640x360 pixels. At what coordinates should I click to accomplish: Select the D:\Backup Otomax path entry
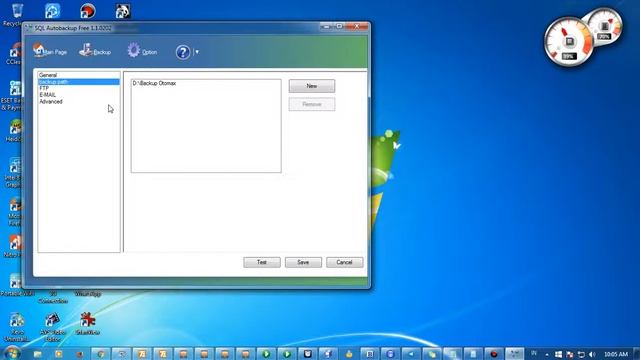(154, 83)
